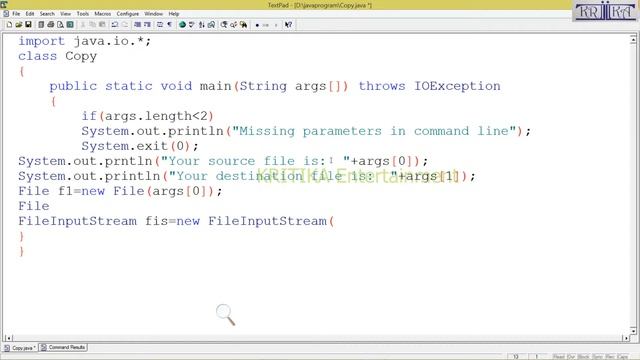The image size is (640, 360).
Task: Open Find in Files binoculars icon
Action: 244,25
